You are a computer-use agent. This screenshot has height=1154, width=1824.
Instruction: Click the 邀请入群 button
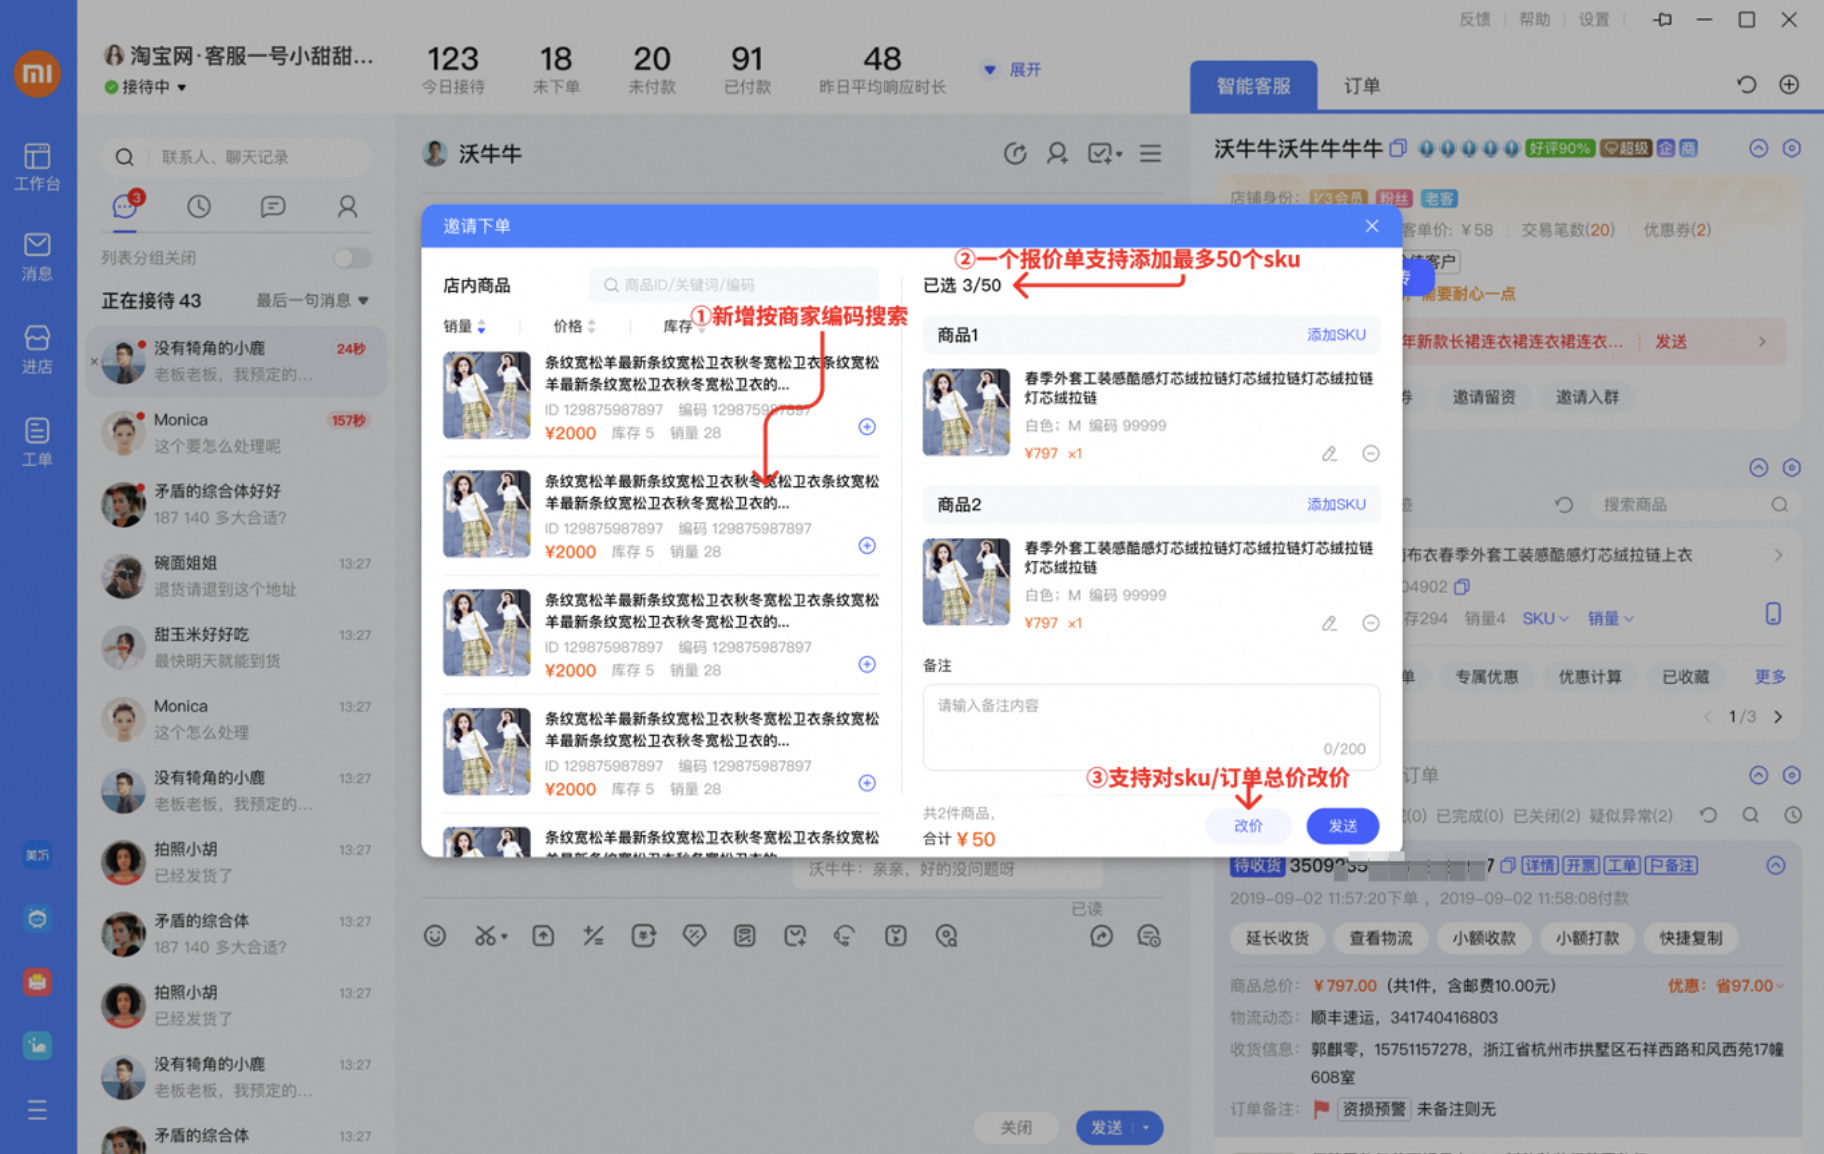(1587, 397)
